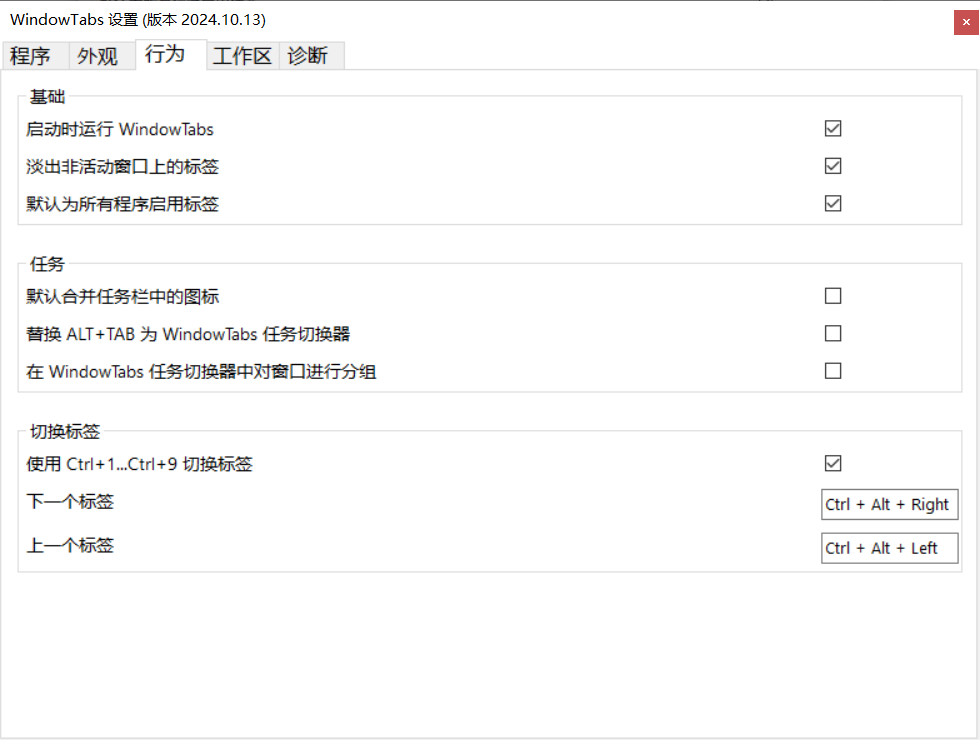Toggle 淡出非活动窗口上的标签 checkbox
This screenshot has width=980, height=740.
point(833,166)
